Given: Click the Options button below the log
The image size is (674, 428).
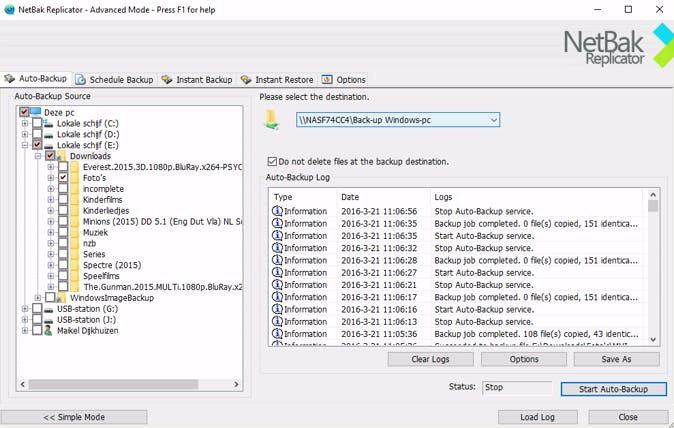Looking at the screenshot, I should (x=524, y=359).
